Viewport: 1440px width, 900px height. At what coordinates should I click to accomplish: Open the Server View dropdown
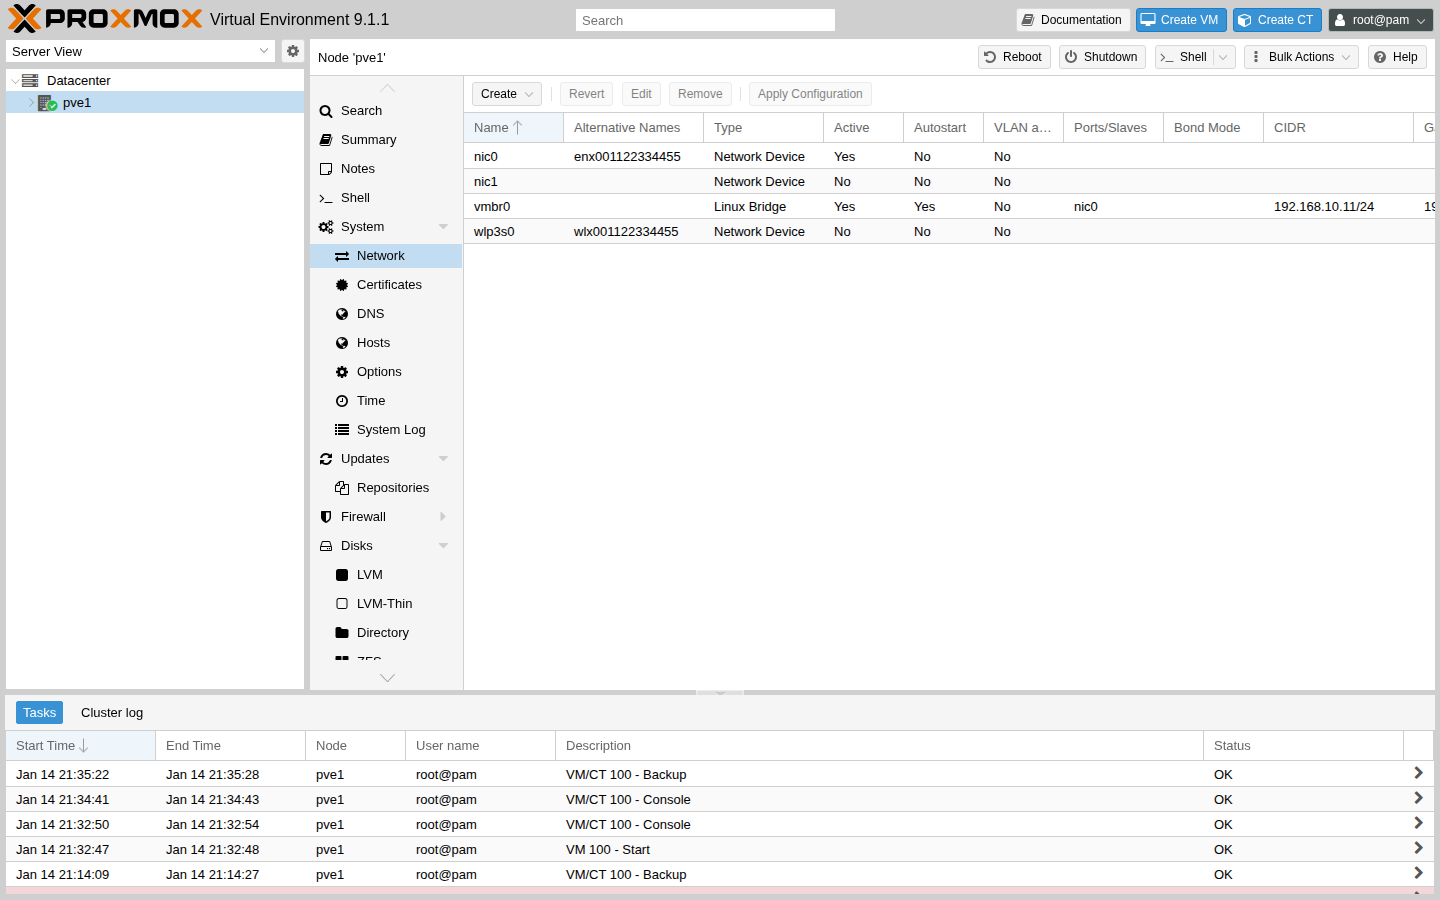(x=140, y=51)
